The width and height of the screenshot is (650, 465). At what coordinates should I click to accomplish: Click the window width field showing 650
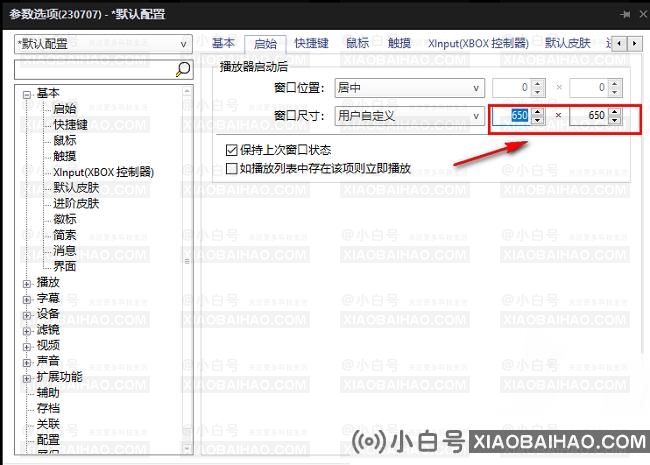click(x=511, y=115)
